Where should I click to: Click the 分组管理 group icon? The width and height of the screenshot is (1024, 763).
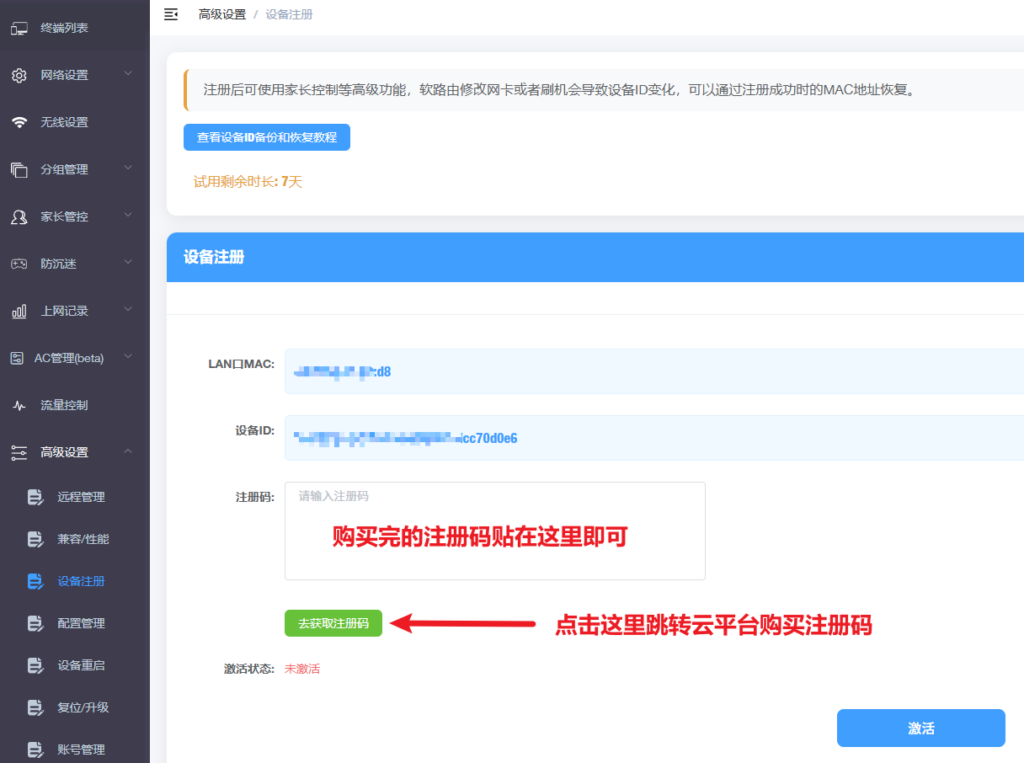click(19, 170)
